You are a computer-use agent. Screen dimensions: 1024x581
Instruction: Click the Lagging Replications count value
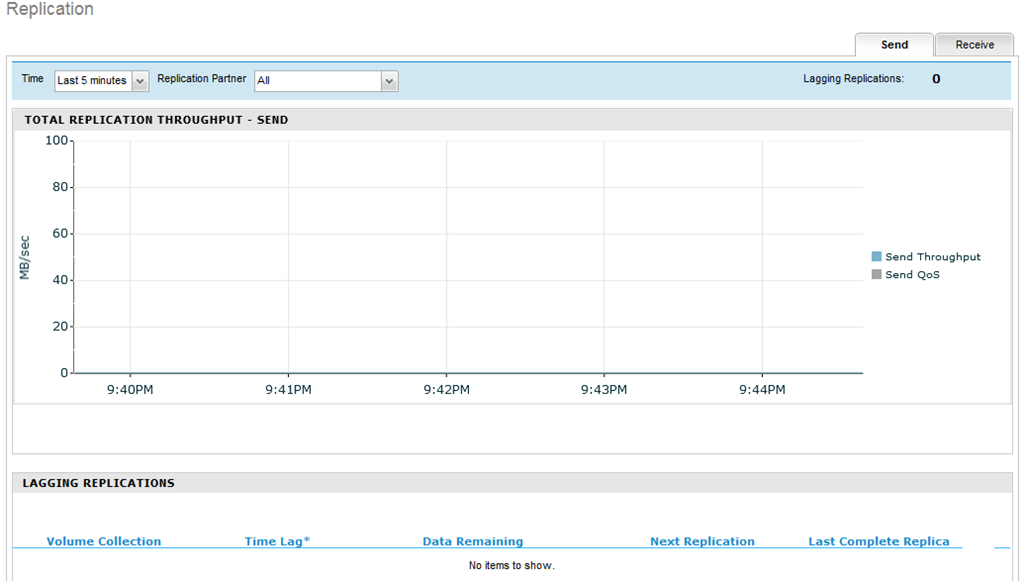click(936, 79)
